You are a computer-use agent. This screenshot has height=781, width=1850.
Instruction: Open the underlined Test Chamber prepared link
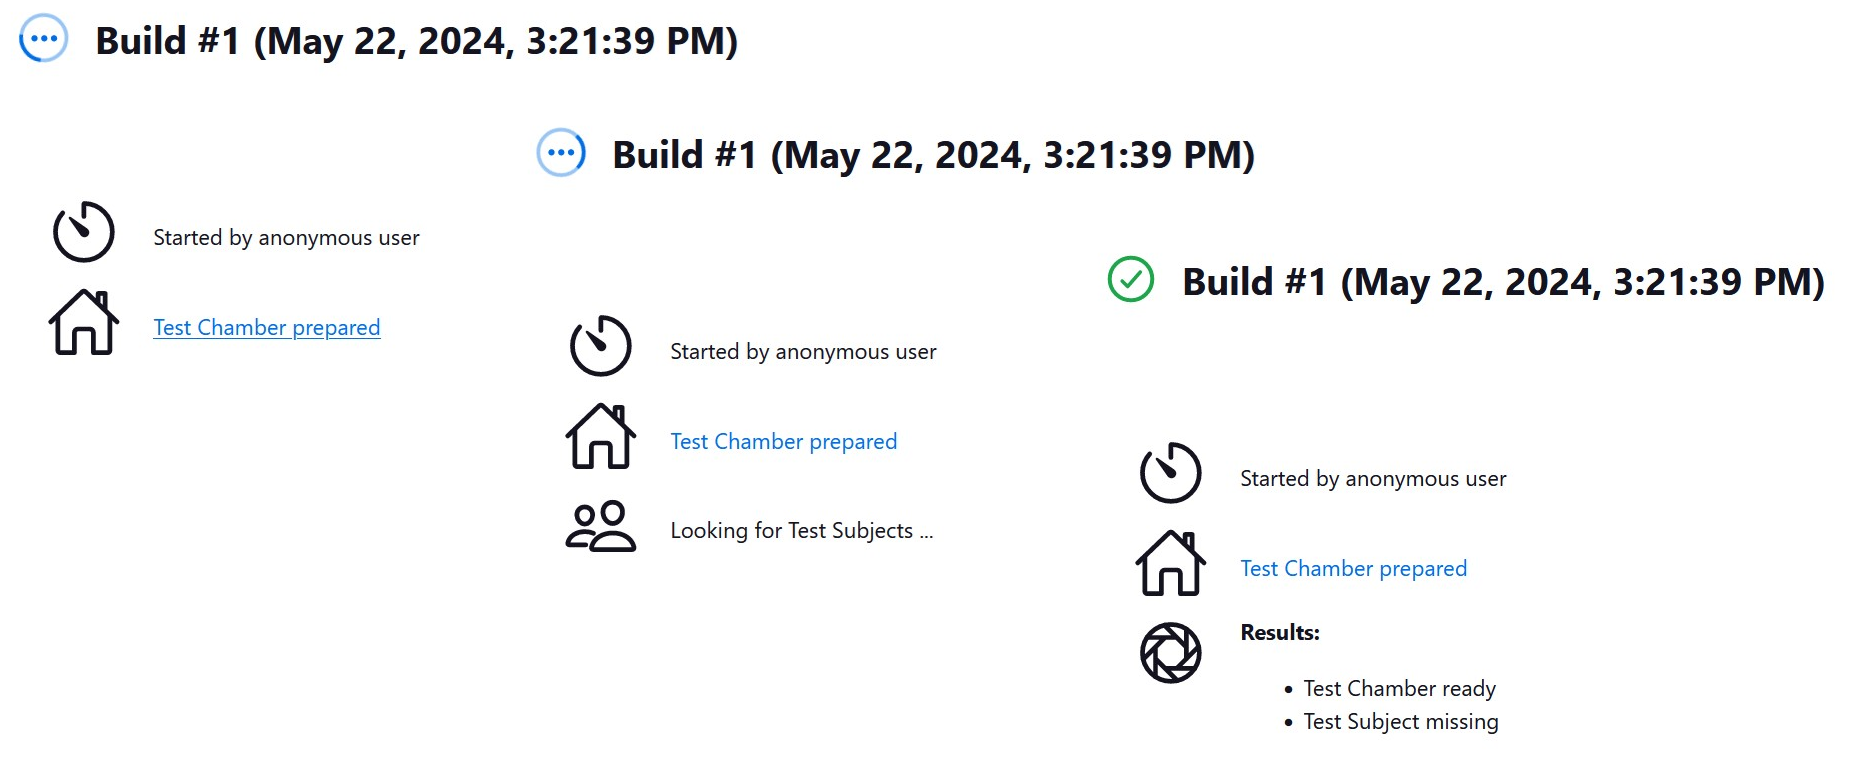click(266, 328)
